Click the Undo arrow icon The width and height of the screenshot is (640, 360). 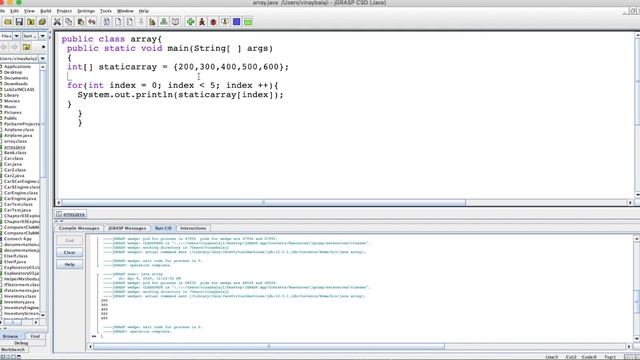pyautogui.click(x=92, y=22)
